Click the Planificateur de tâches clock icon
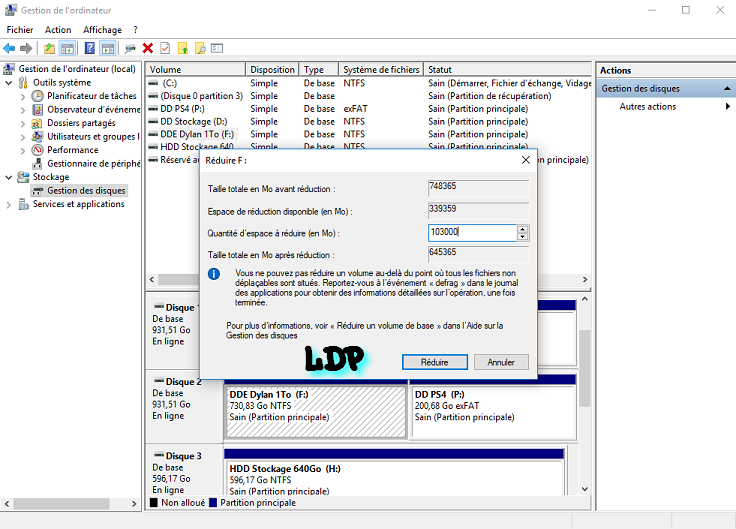The width and height of the screenshot is (736, 529). pos(38,96)
